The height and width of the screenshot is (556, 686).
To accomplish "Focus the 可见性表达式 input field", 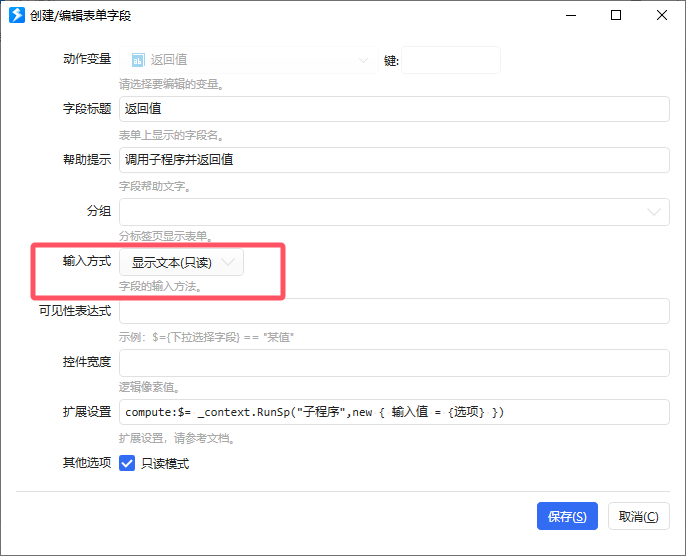I will pos(394,311).
